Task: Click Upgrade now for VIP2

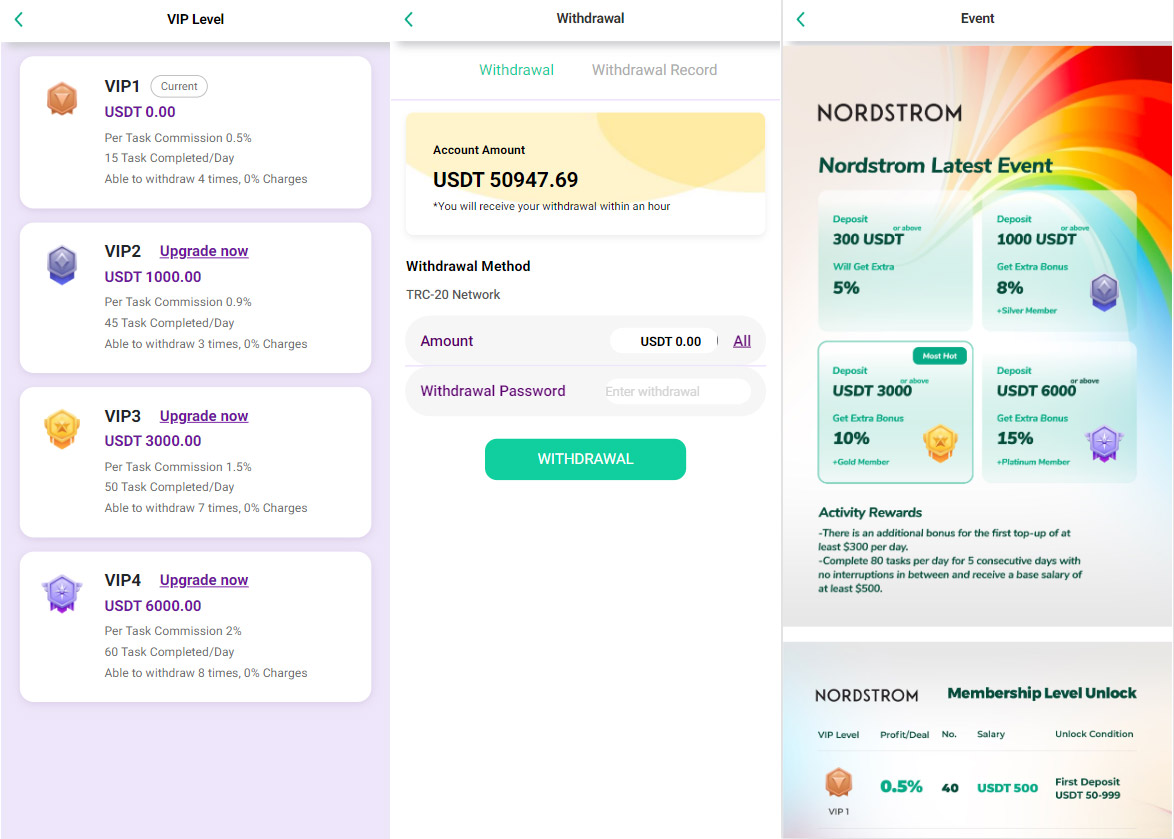Action: click(204, 251)
